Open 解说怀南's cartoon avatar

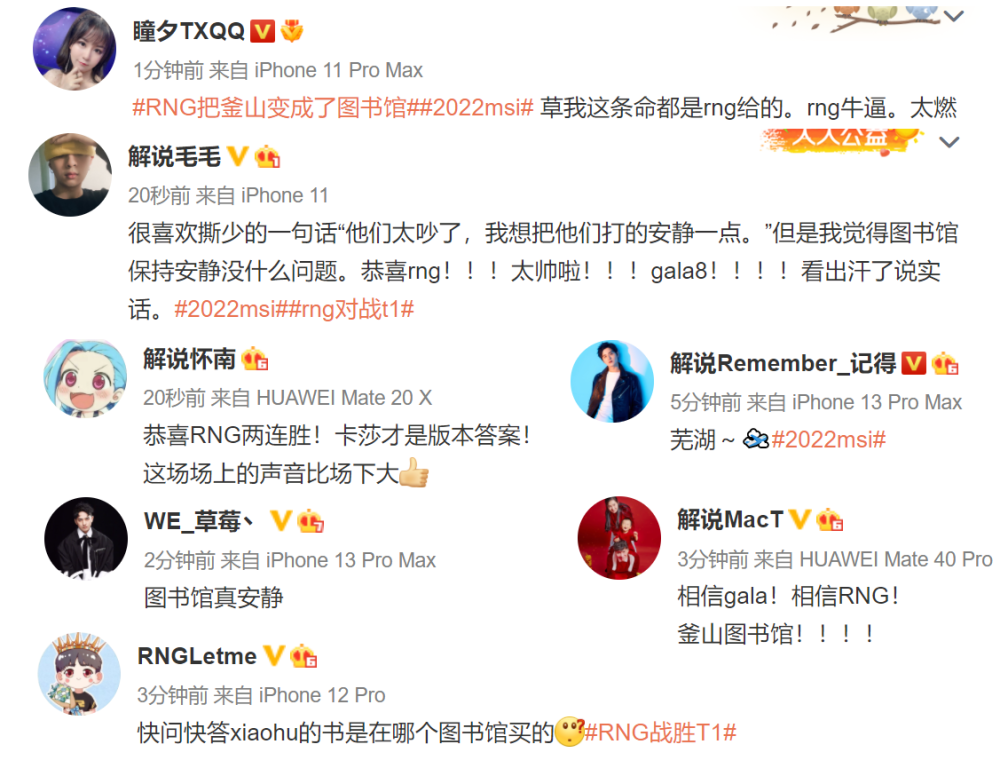coord(85,378)
